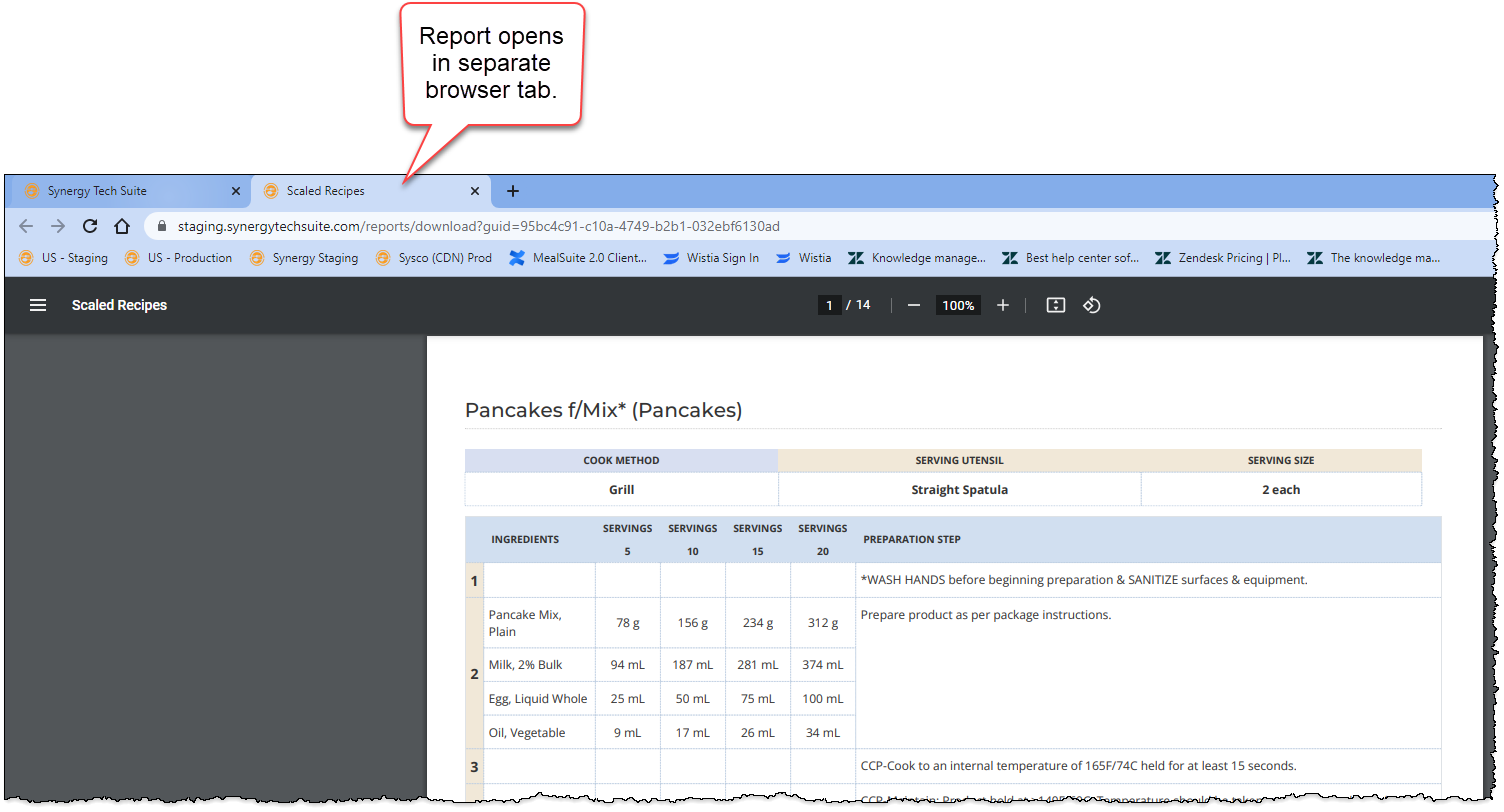The image size is (1504, 812).
Task: Toggle the PDF sidebar hamburger menu
Action: pos(38,305)
